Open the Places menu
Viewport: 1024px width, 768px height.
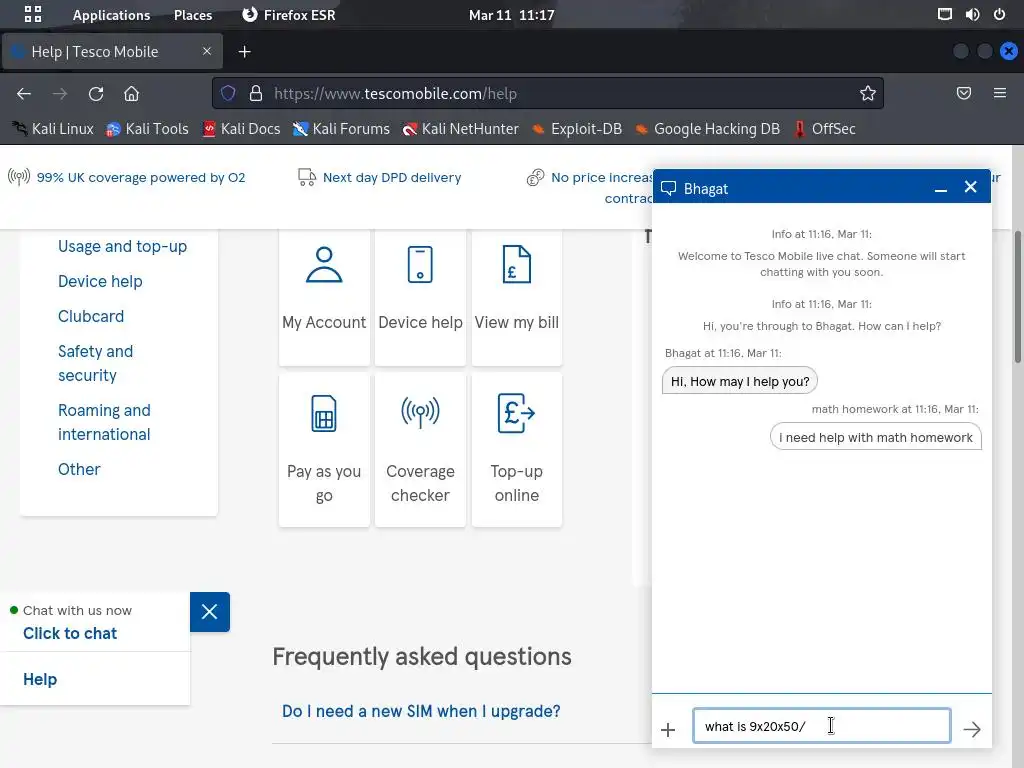(193, 15)
